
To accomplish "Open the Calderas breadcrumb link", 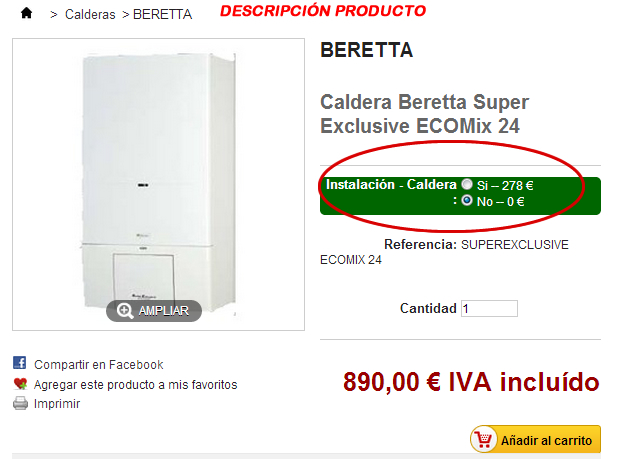I will tap(90, 15).
